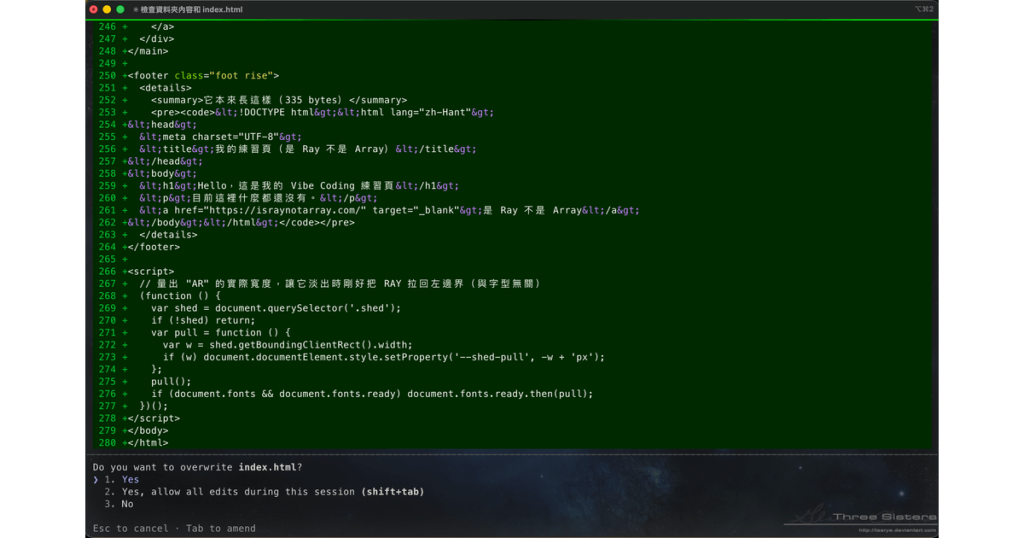Click line 259 Hello Vibe Coding h1 text
Screen dimensions: 1024x538
pos(299,185)
